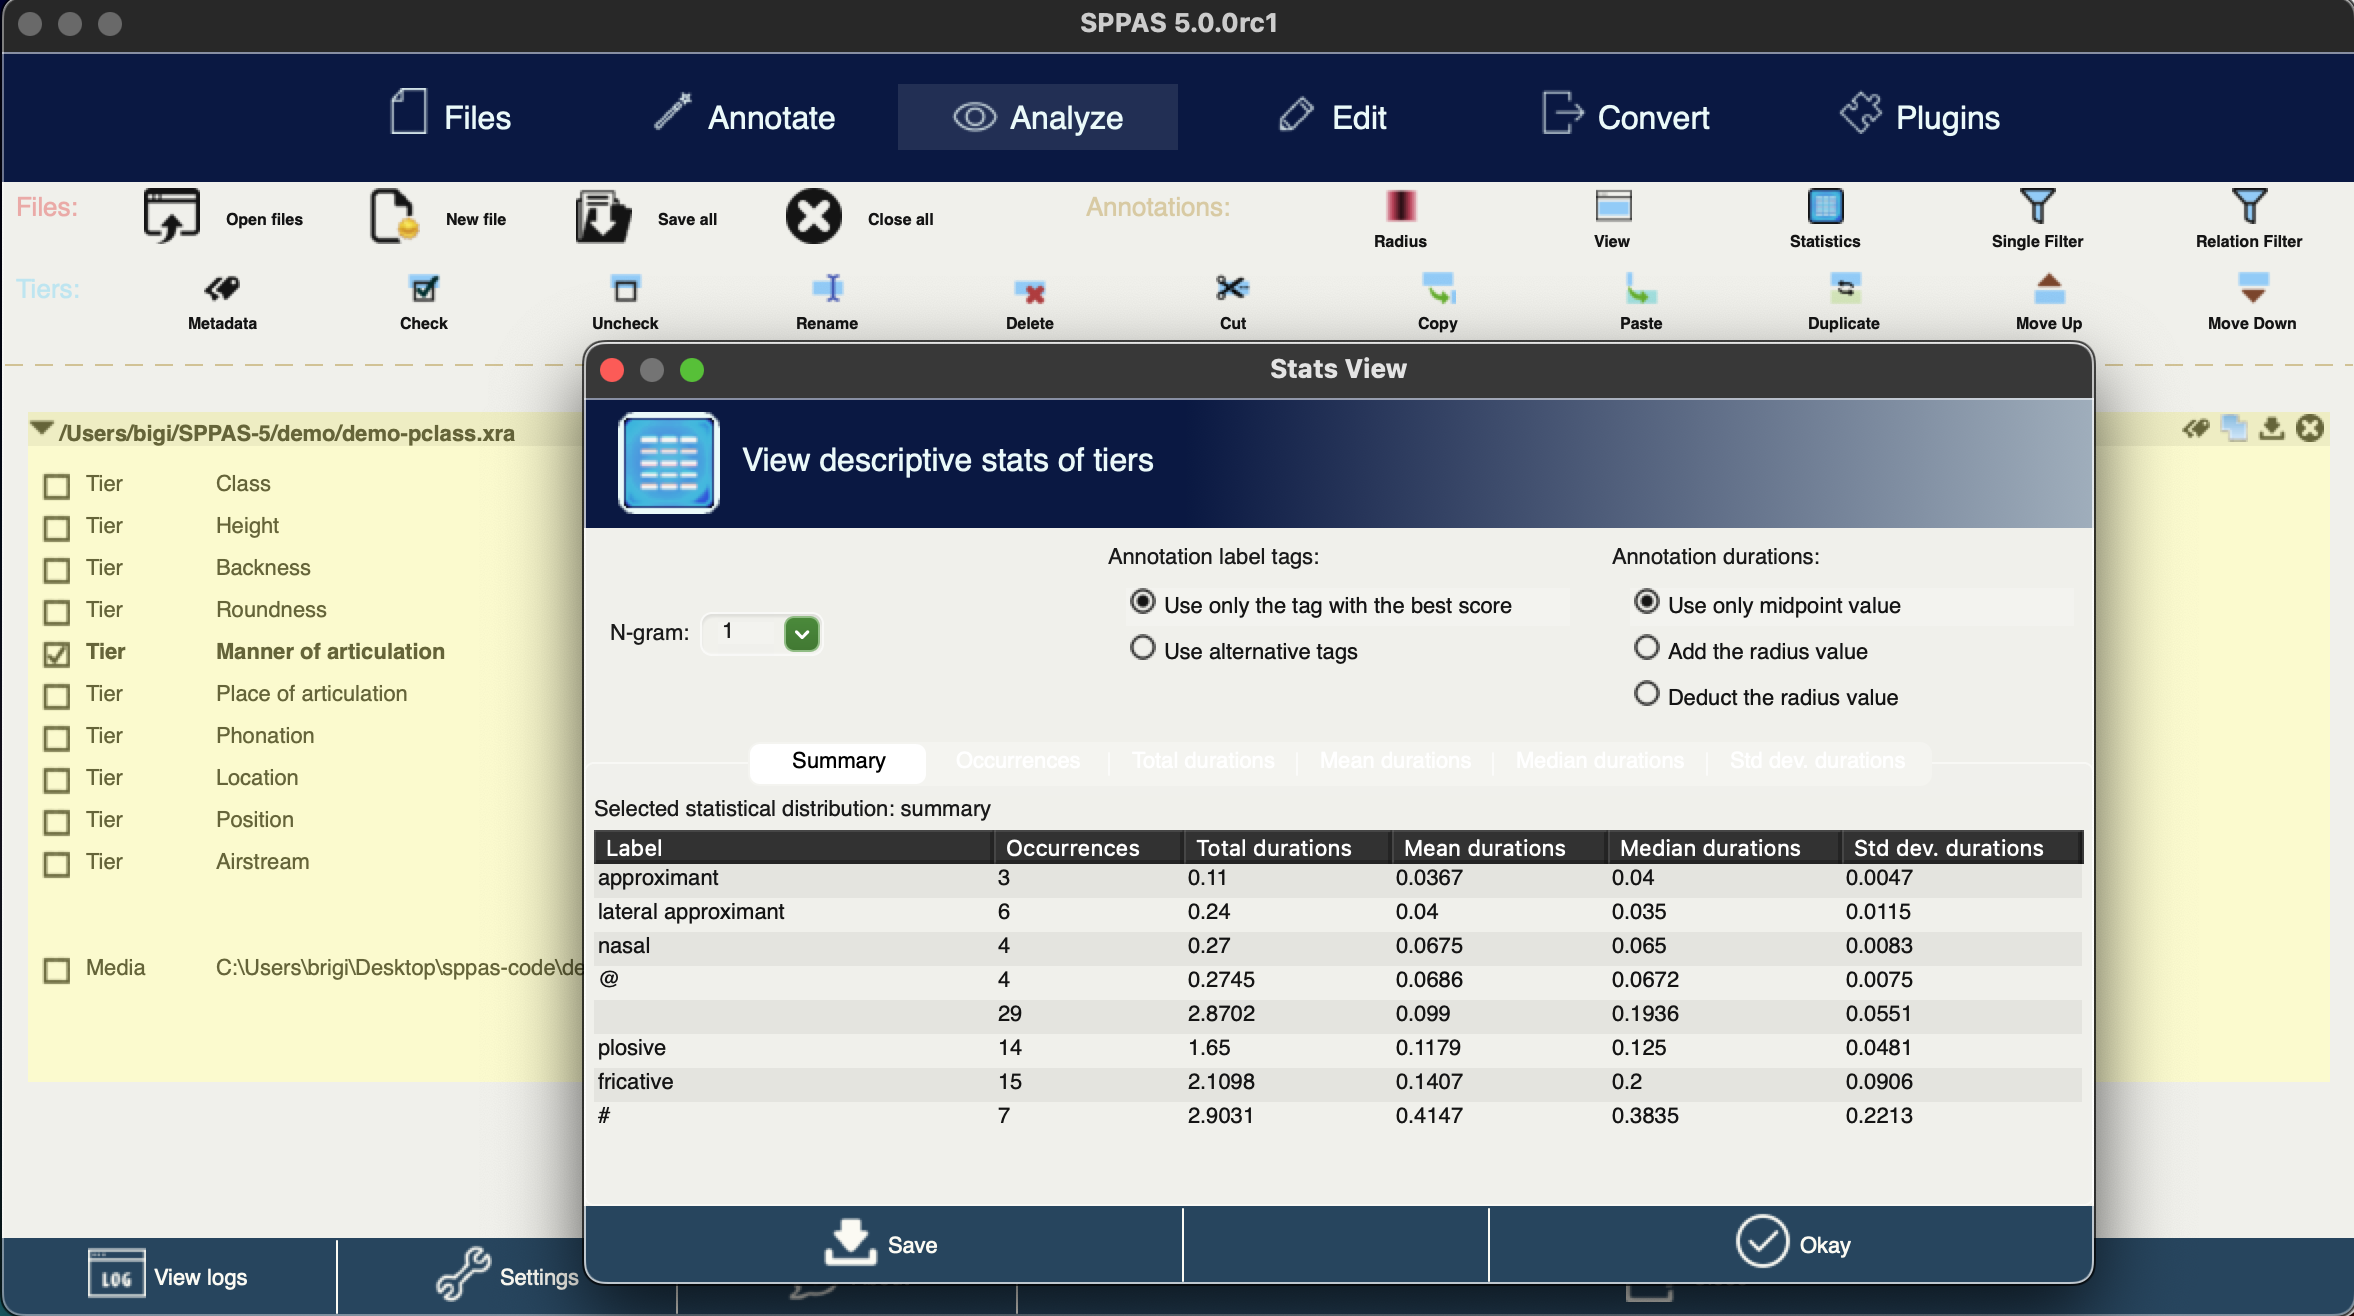
Task: Switch to the Occurrences tab
Action: click(x=1017, y=761)
